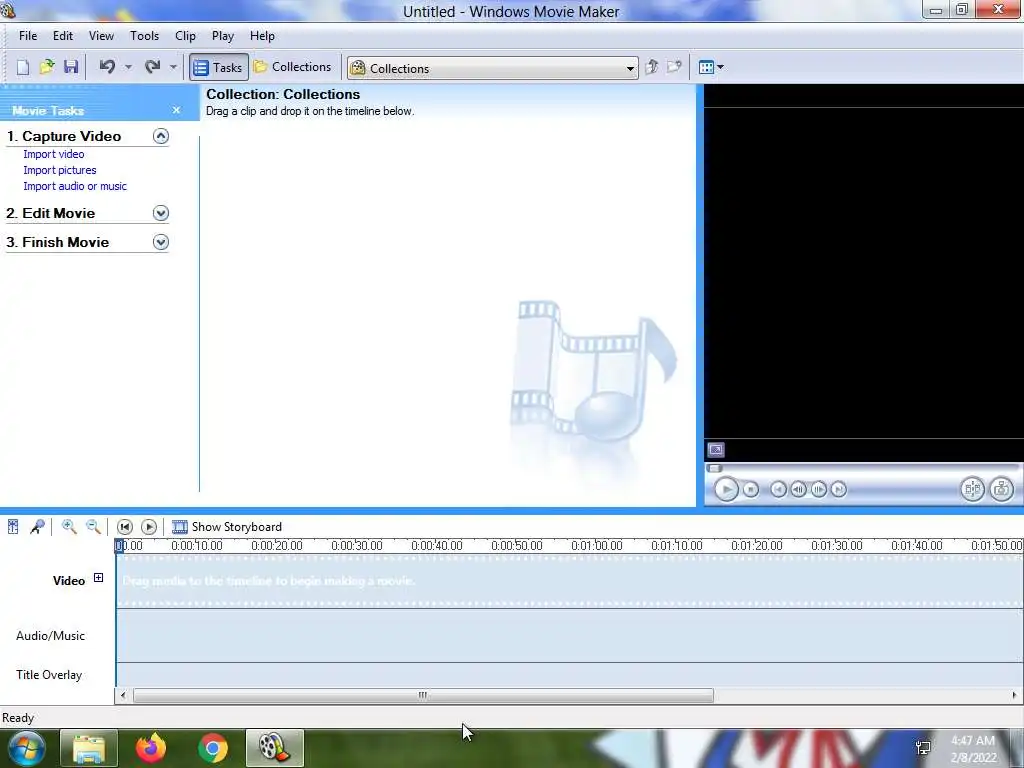Click the Narrate Timeline microphone icon
This screenshot has height=768, width=1024.
tap(37, 526)
